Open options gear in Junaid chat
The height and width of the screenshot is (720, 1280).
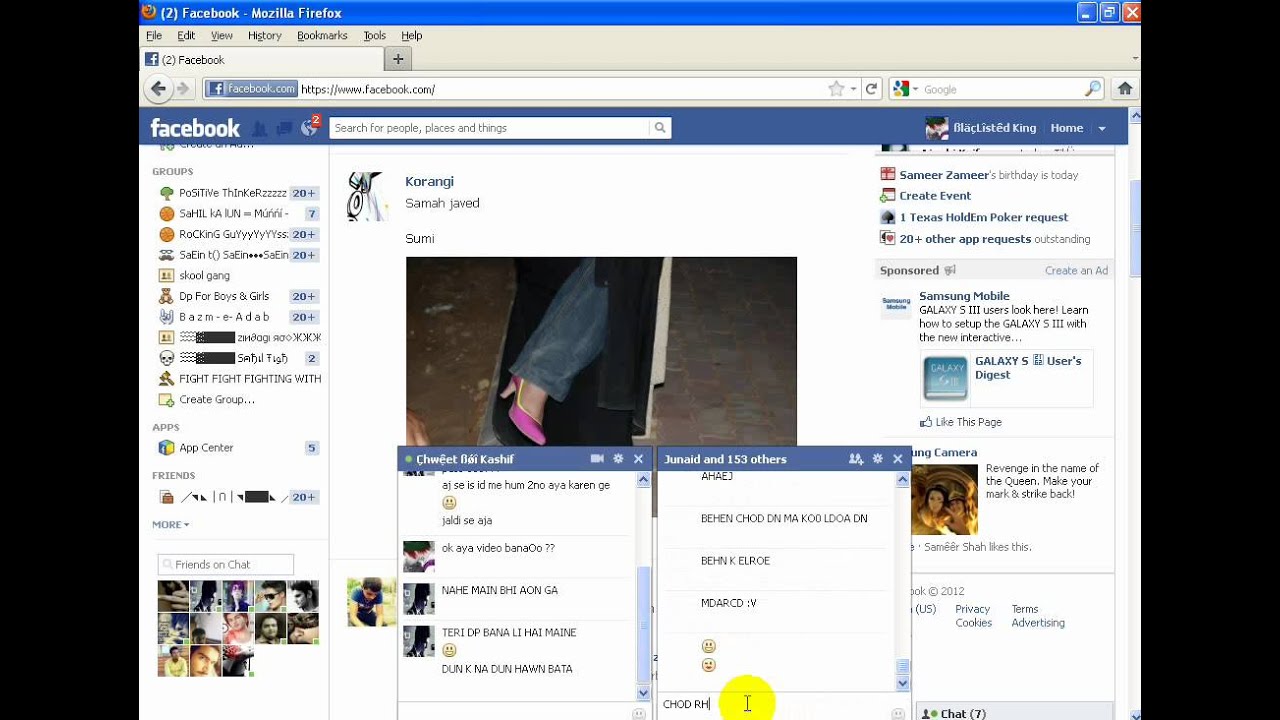tap(877, 459)
